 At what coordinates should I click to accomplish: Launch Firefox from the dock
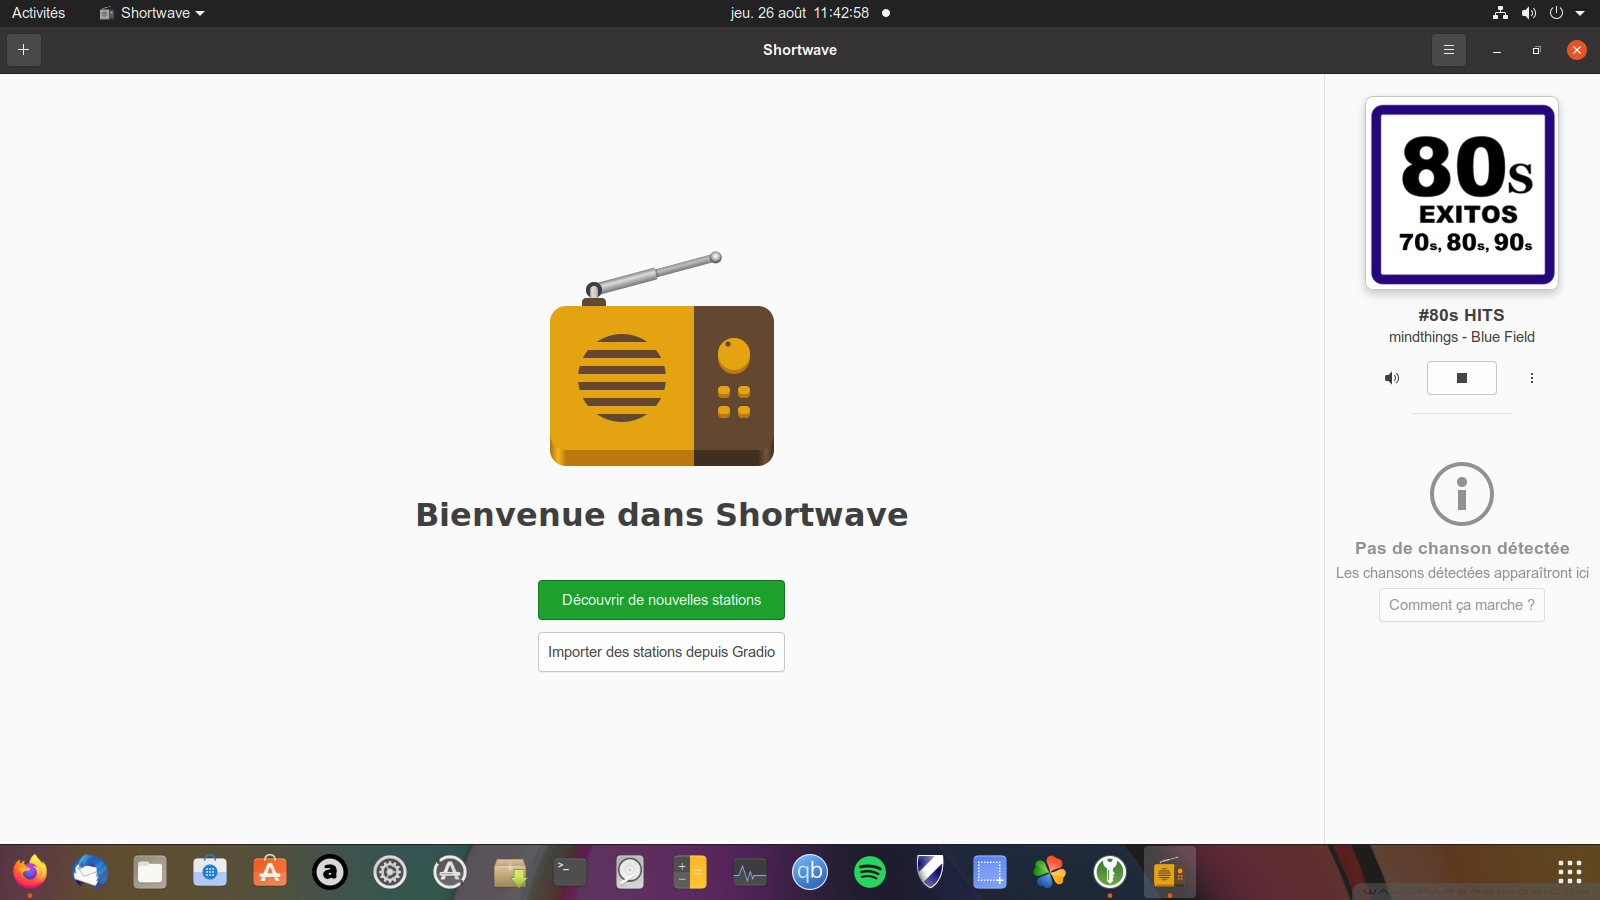(30, 872)
